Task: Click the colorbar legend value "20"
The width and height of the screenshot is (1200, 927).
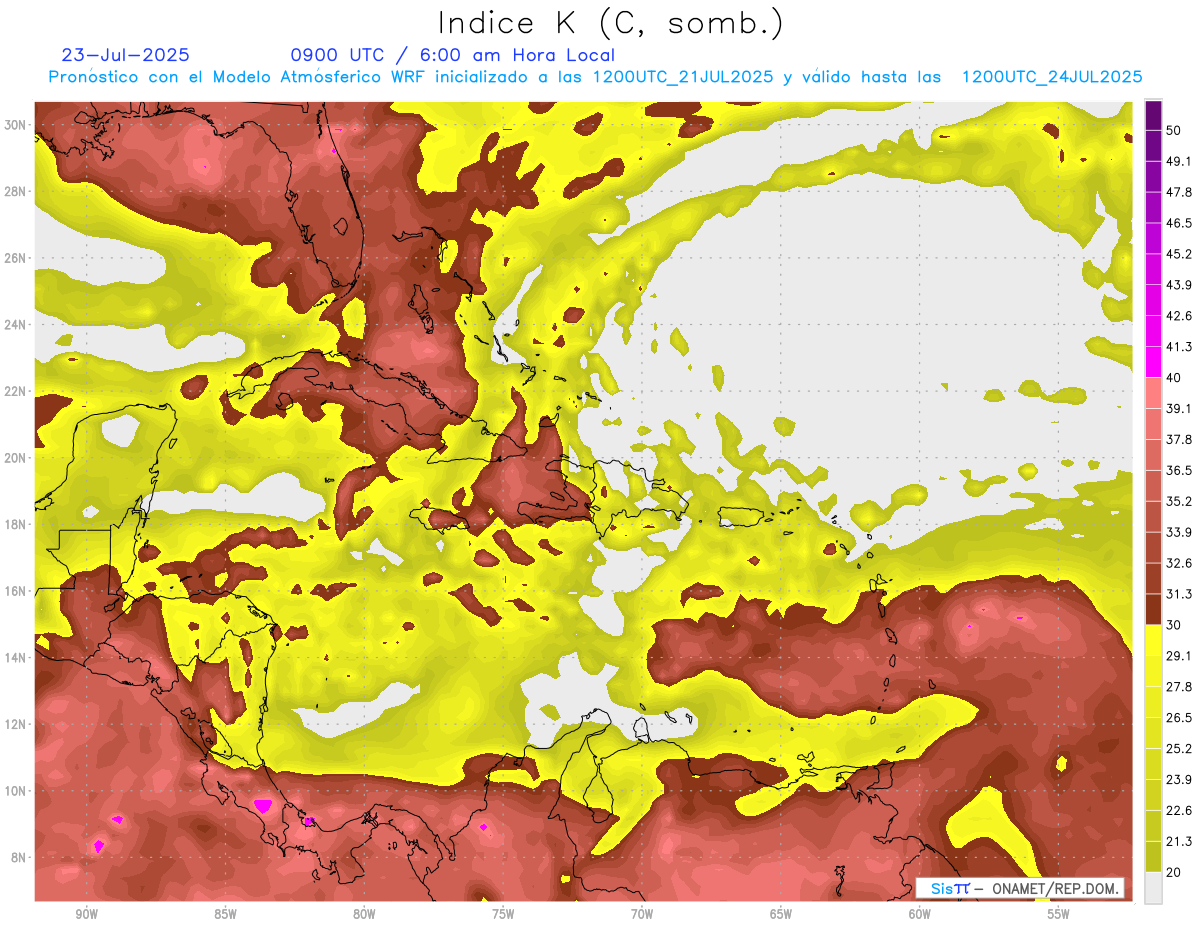Action: pyautogui.click(x=1174, y=872)
